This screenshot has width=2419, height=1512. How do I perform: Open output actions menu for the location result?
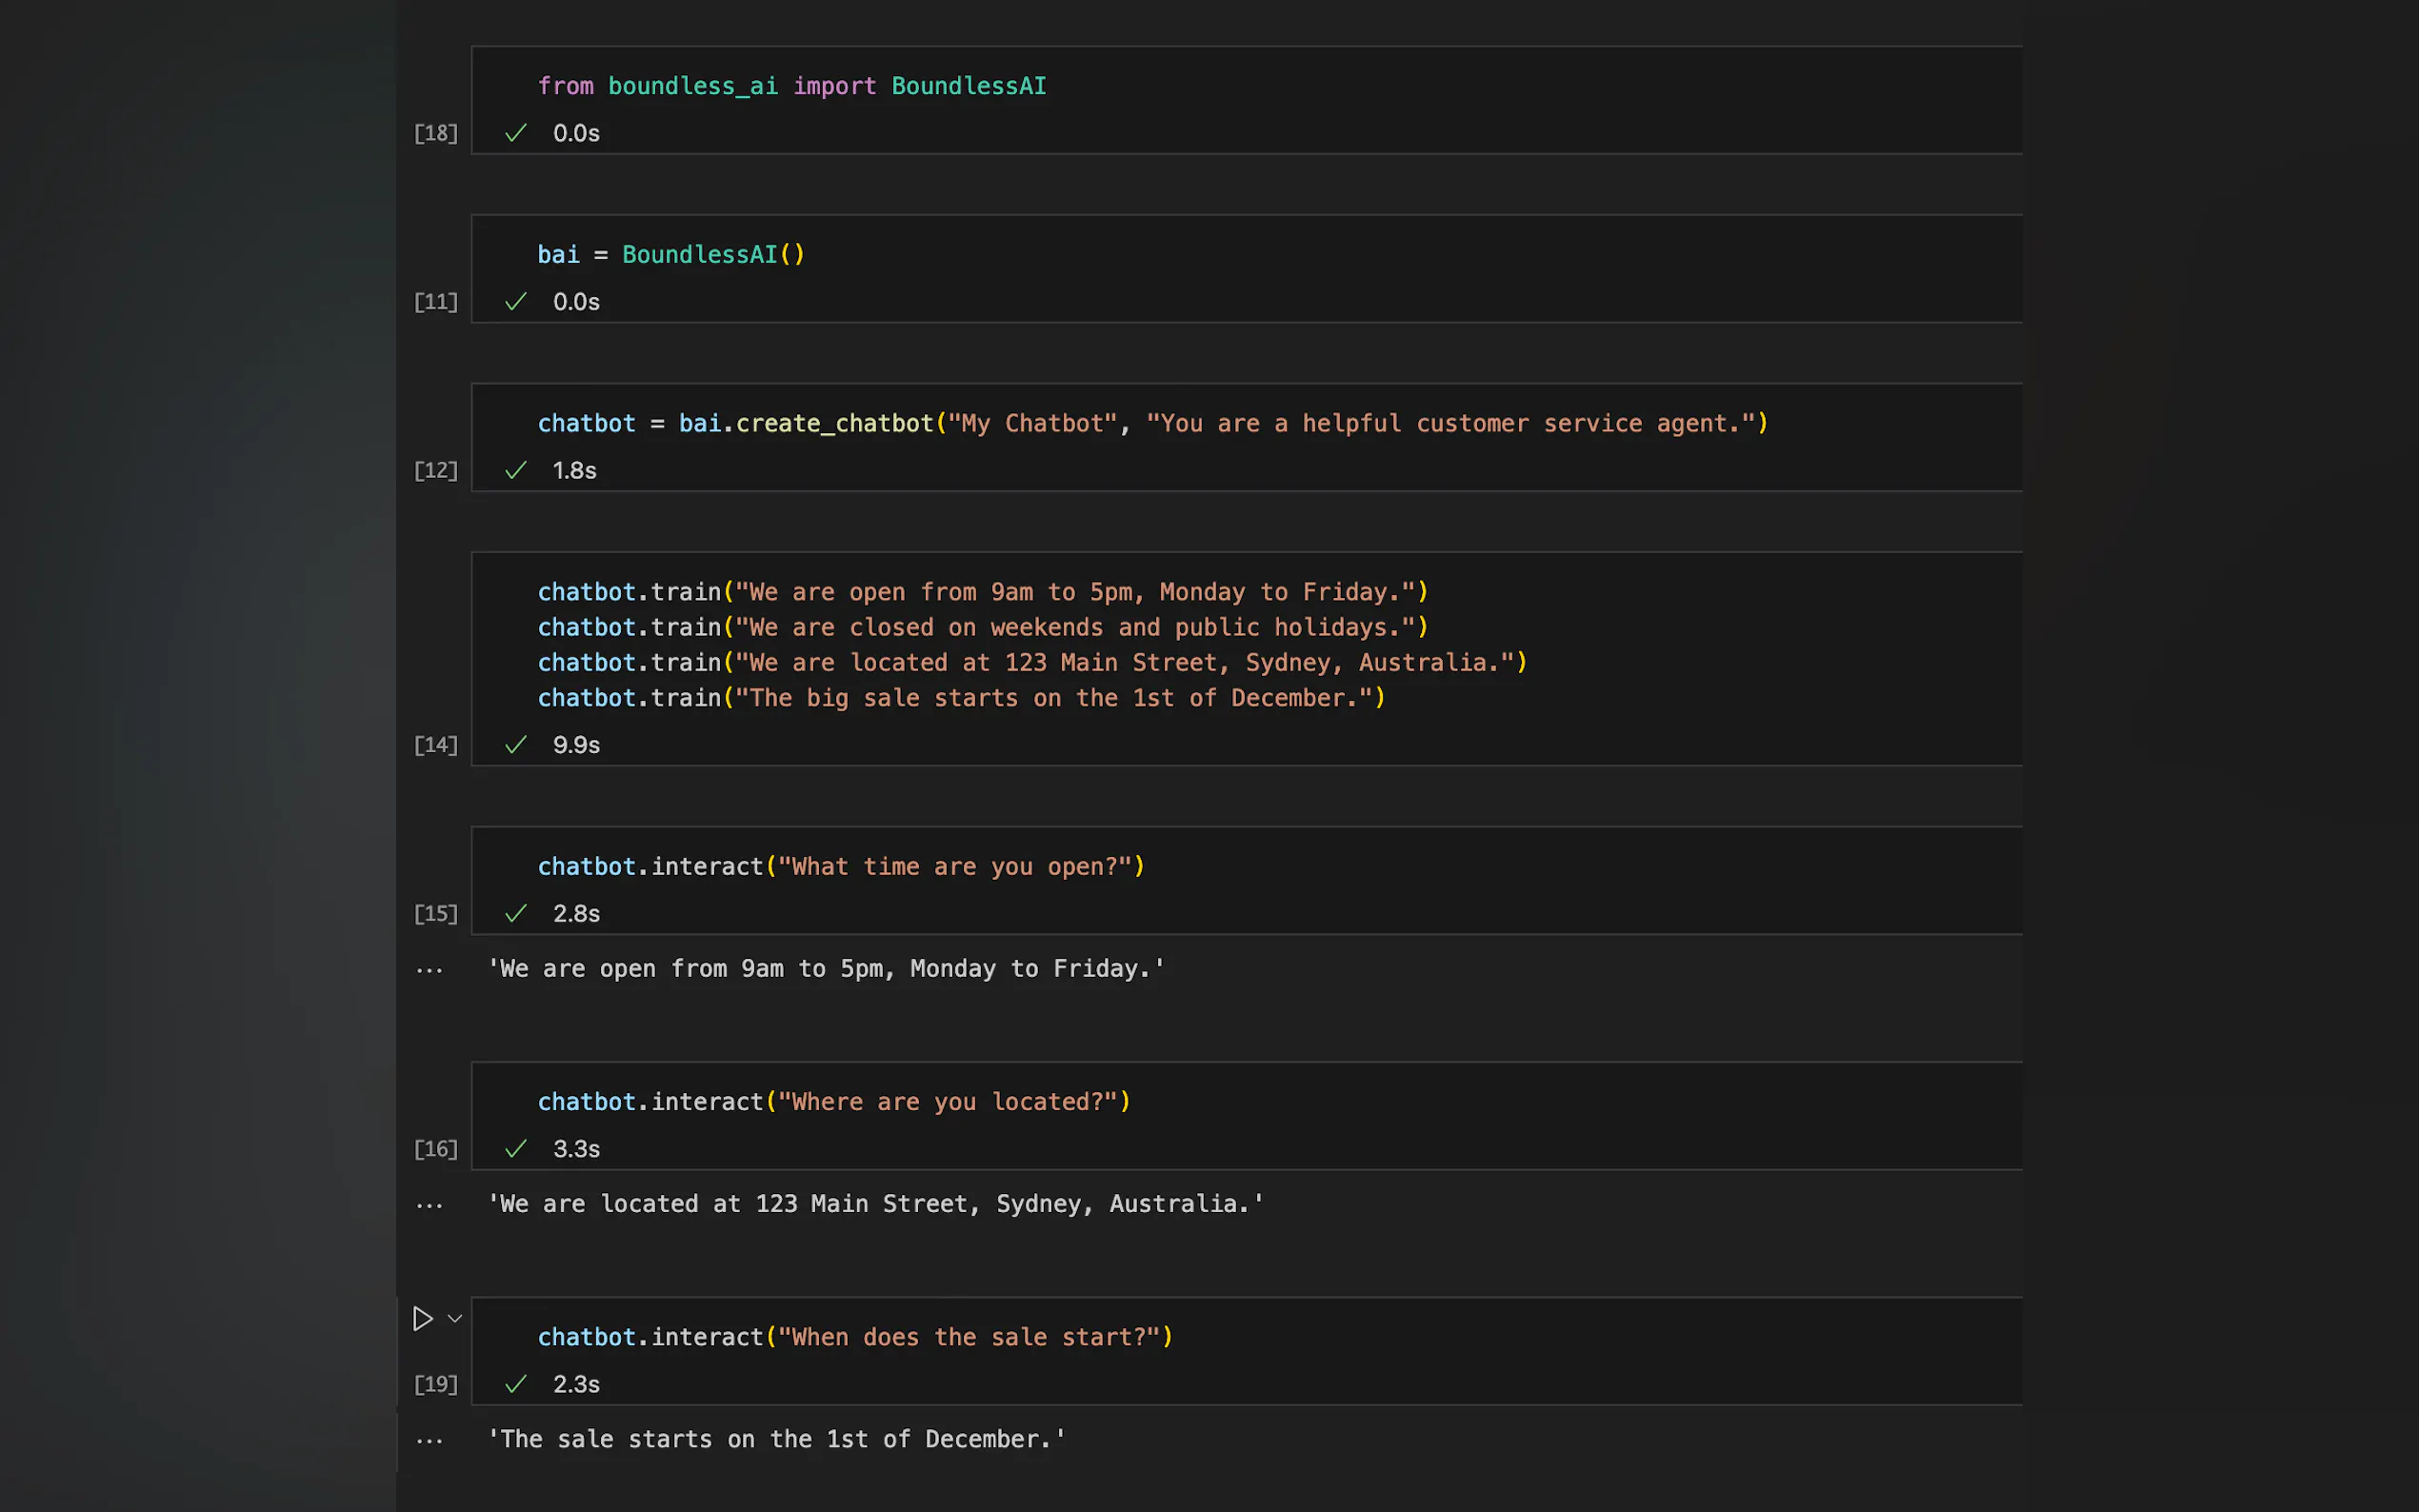tap(429, 1206)
